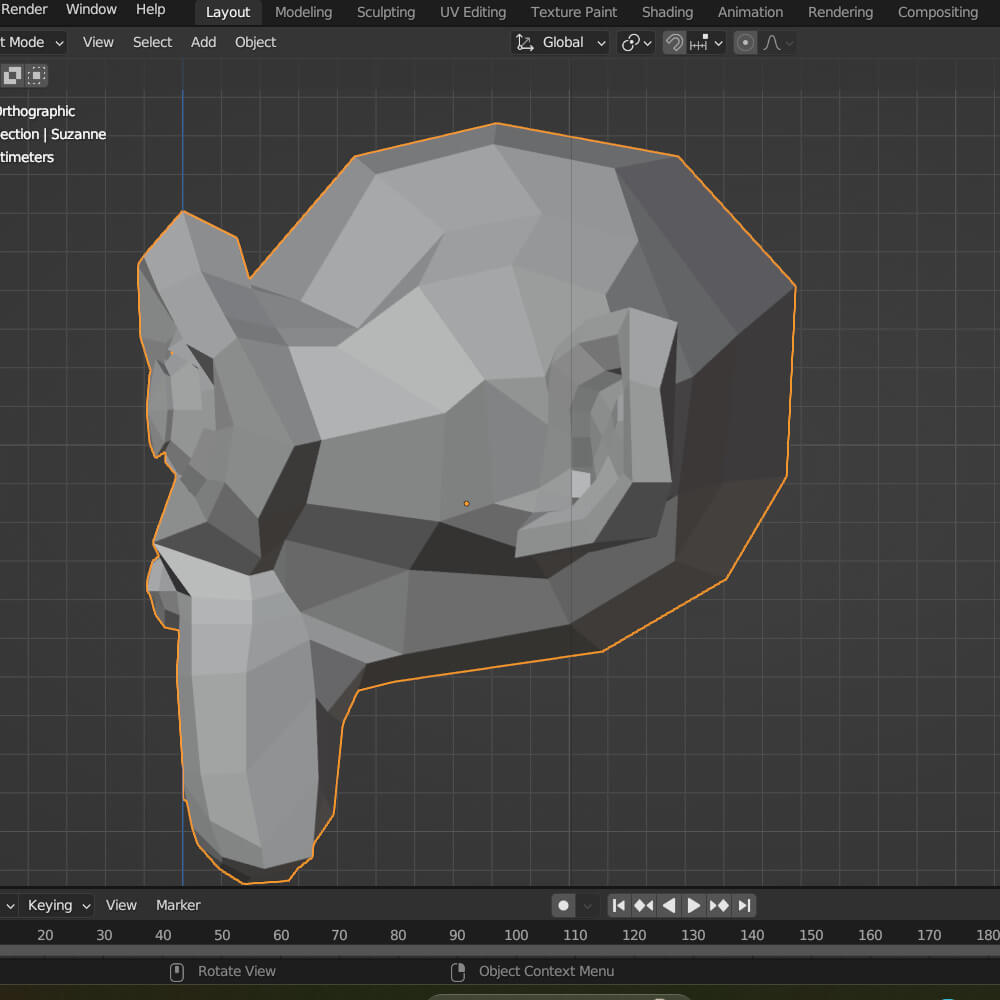Screen dimensions: 1000x1000
Task: Open the Add menu in the viewport header
Action: pyautogui.click(x=203, y=42)
